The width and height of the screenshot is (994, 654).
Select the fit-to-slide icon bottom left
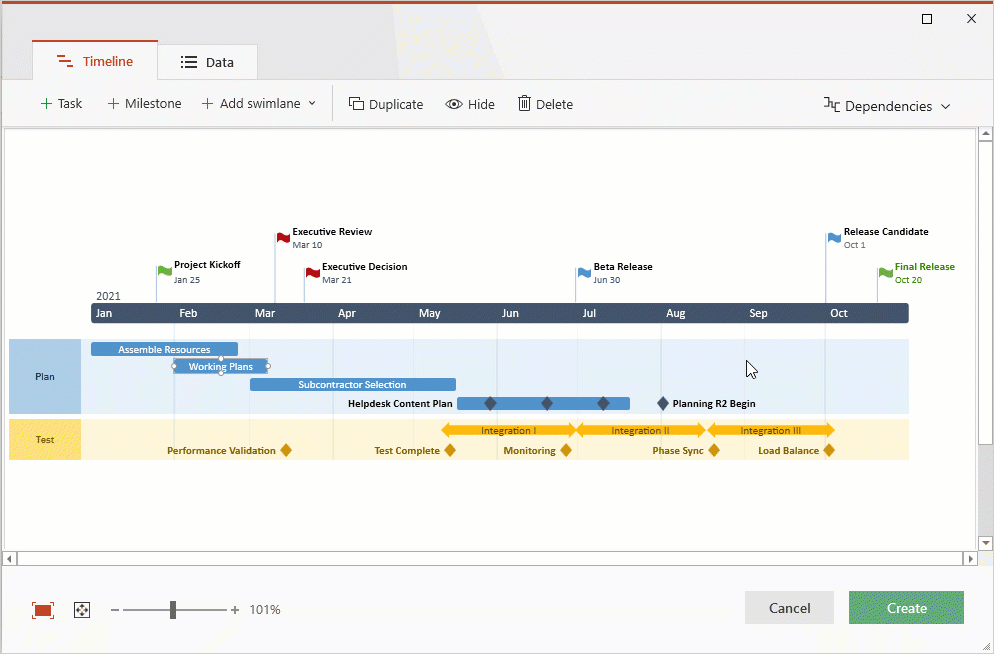42,609
